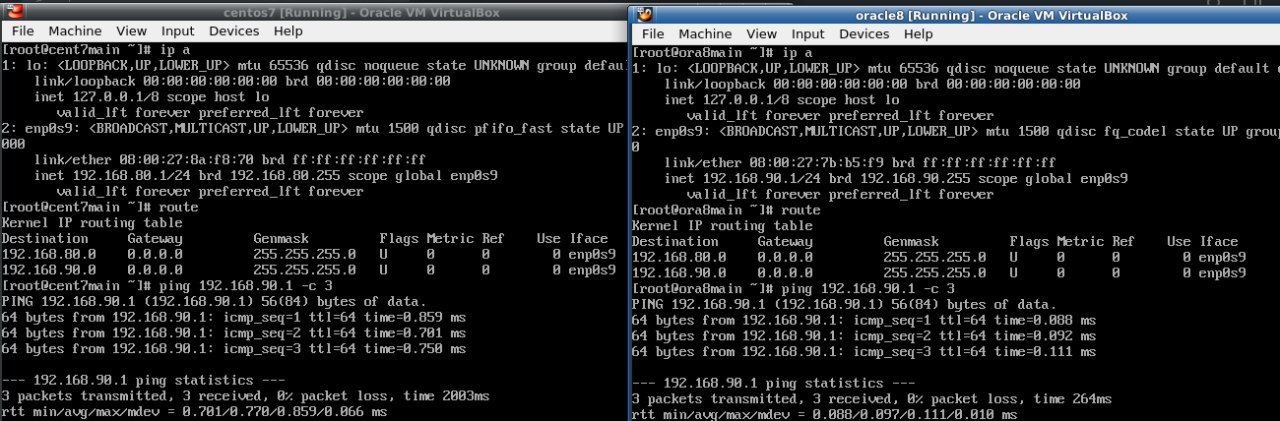Click the packet loss line showing time 2003ms
This screenshot has height=421, width=1280.
point(246,397)
